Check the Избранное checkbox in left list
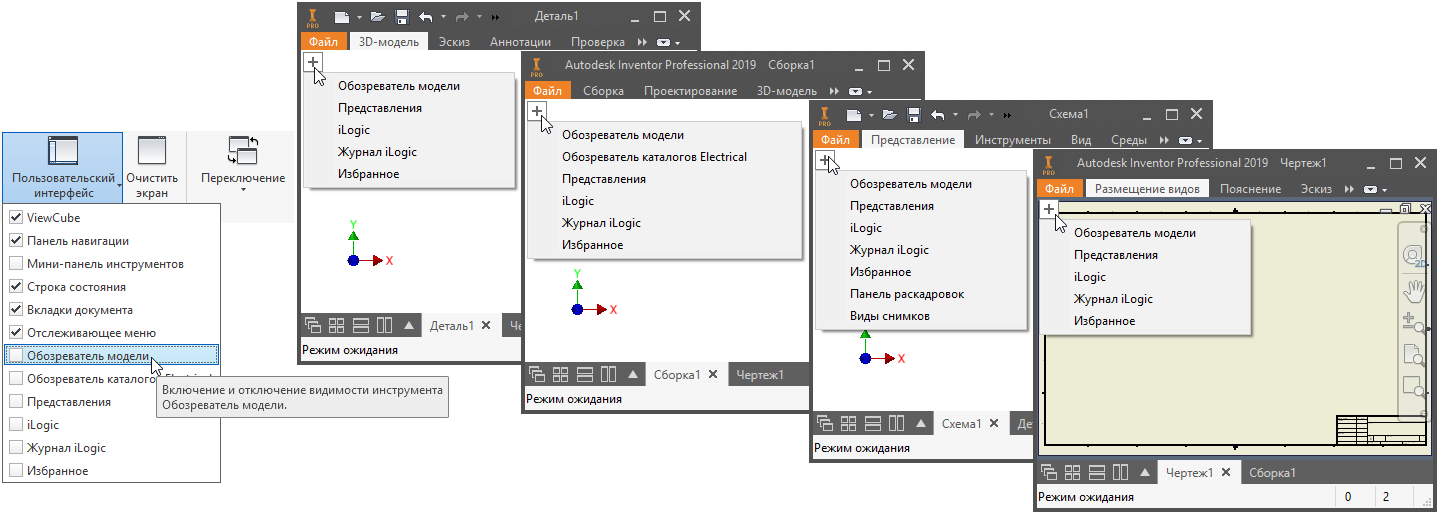The height and width of the screenshot is (512, 1437). (16, 470)
